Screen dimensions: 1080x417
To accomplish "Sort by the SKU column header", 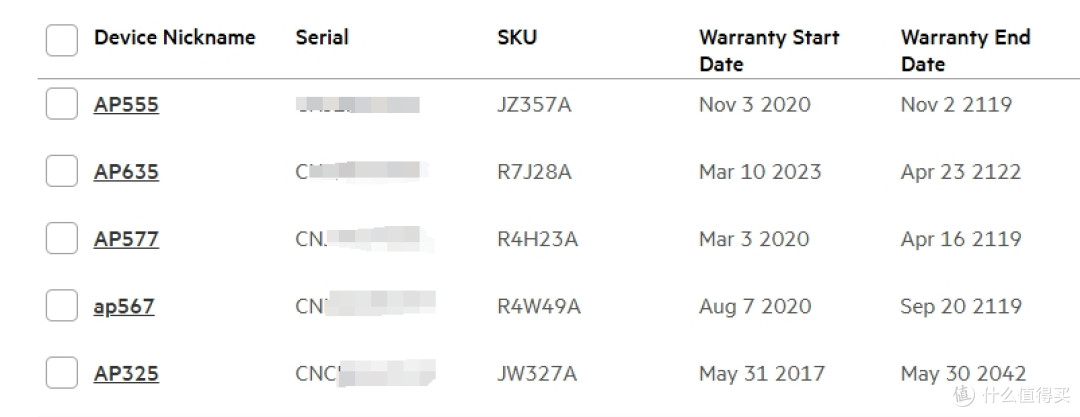I will point(517,37).
